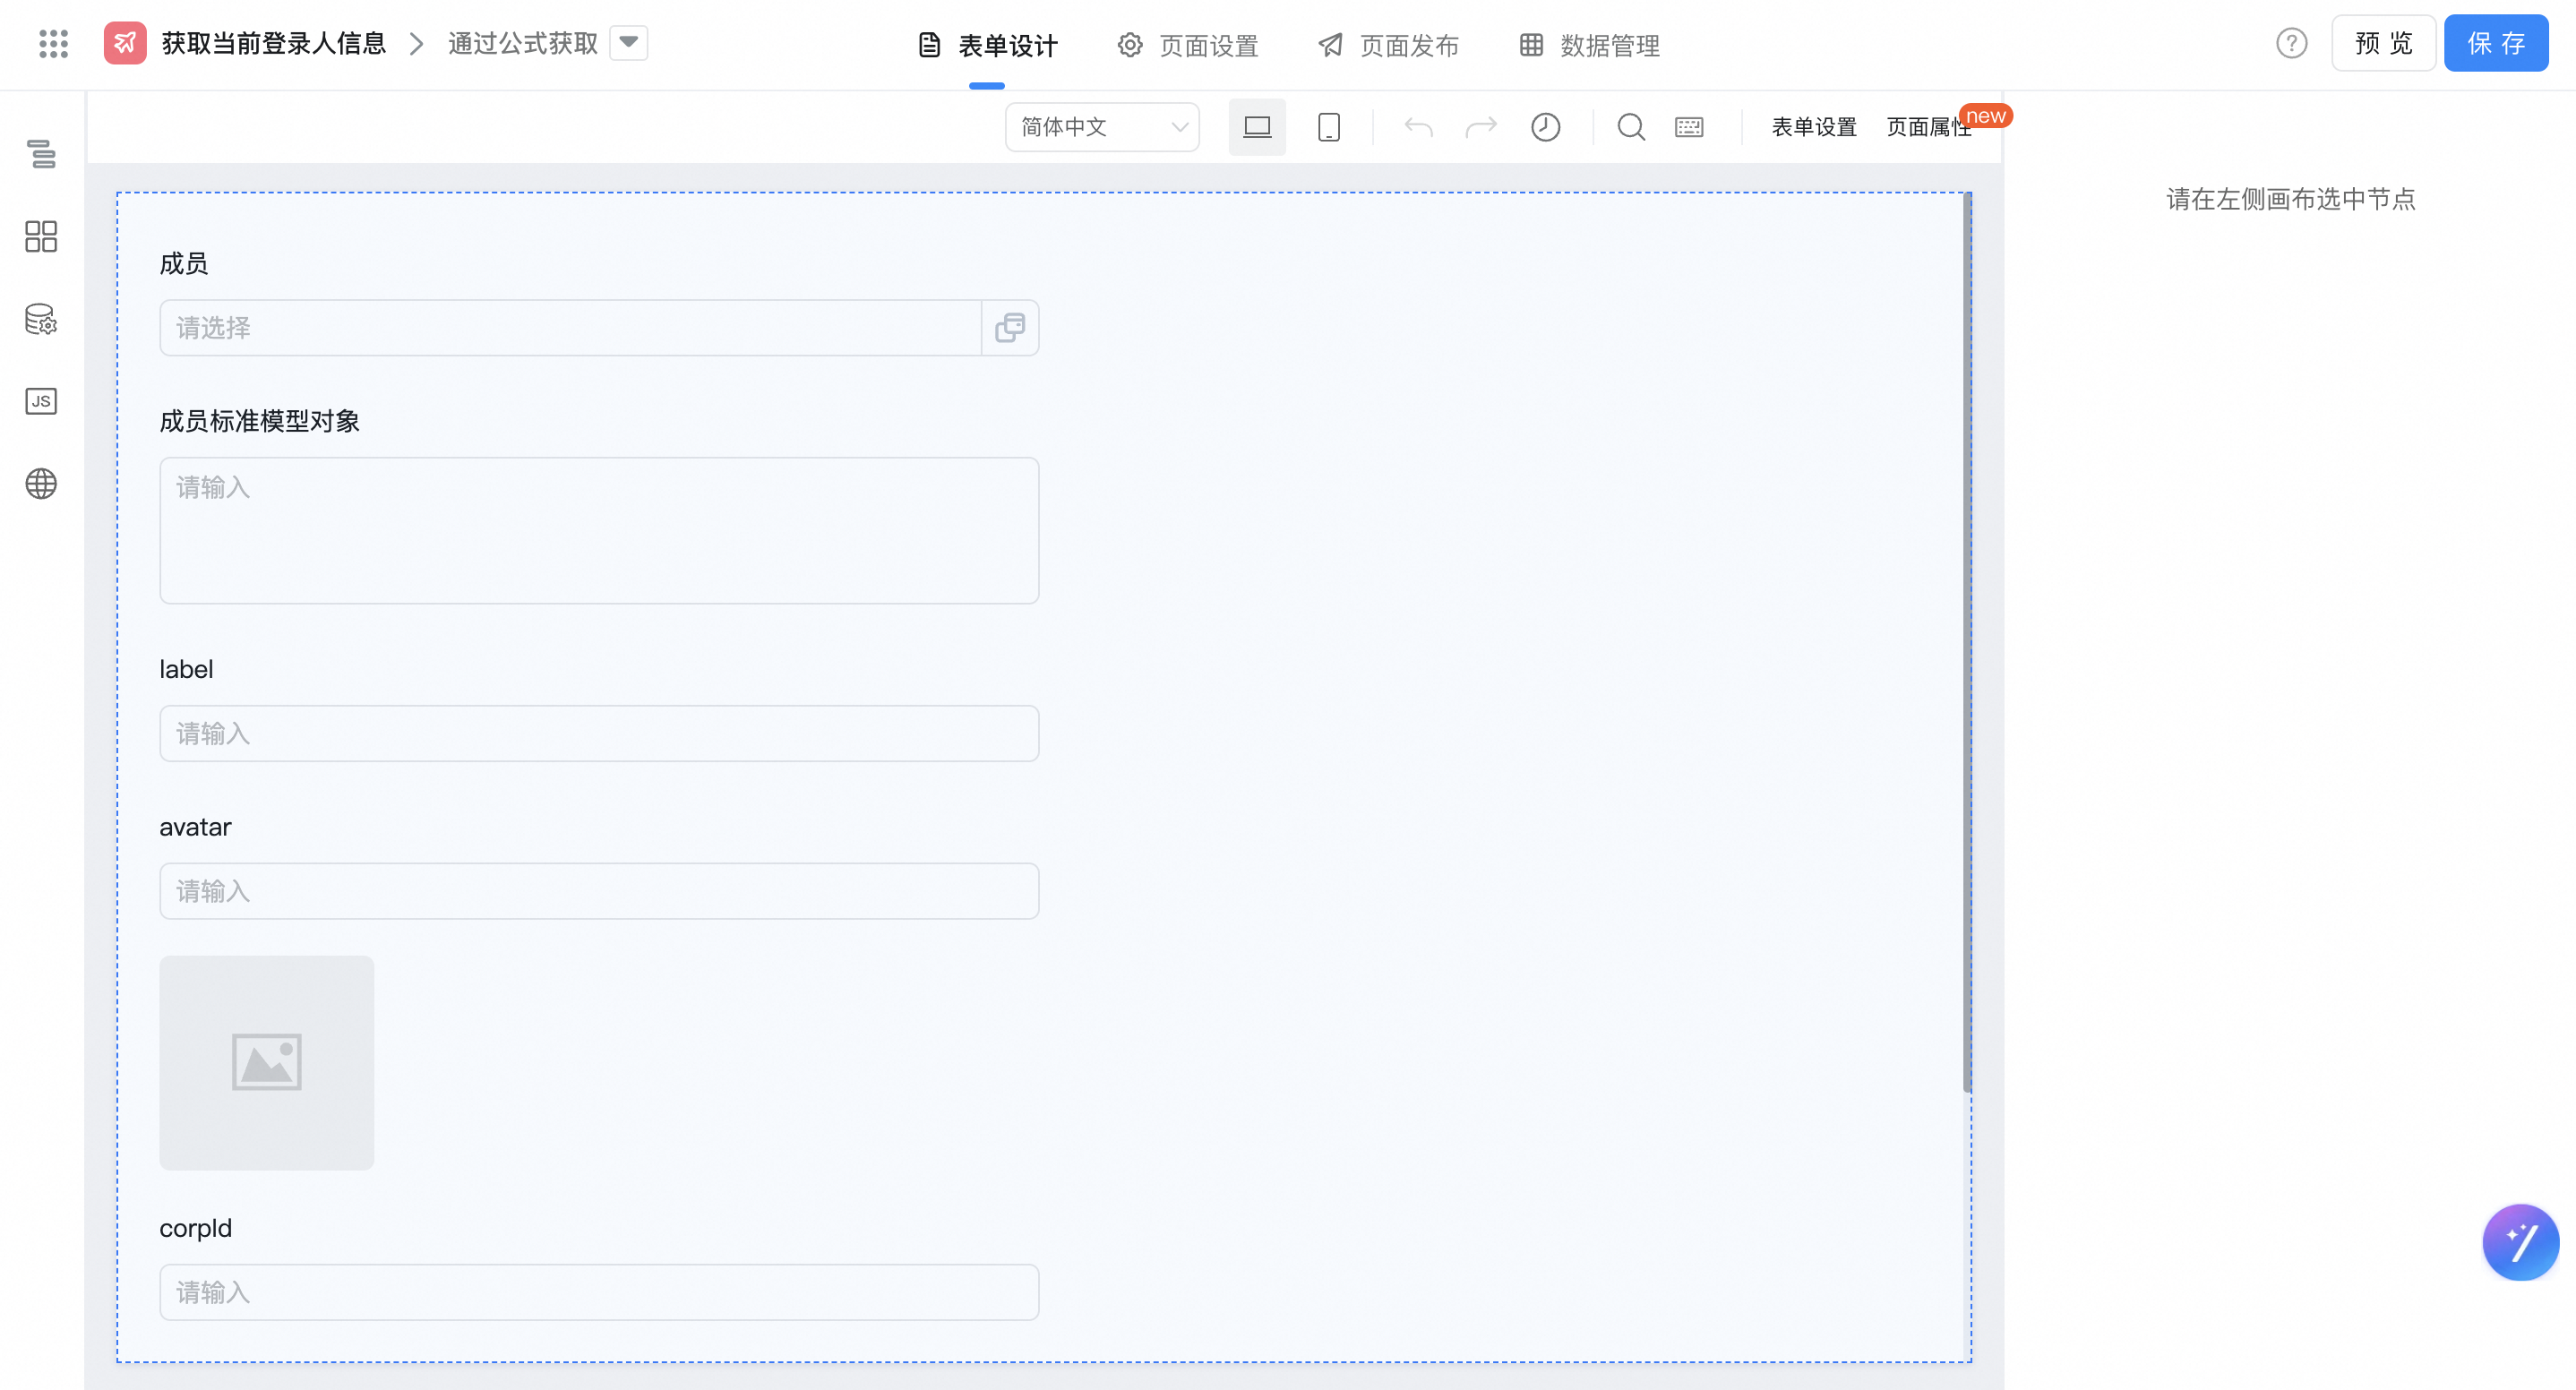This screenshot has width=2576, height=1390.
Task: Open the JS action panel icon
Action: [41, 401]
